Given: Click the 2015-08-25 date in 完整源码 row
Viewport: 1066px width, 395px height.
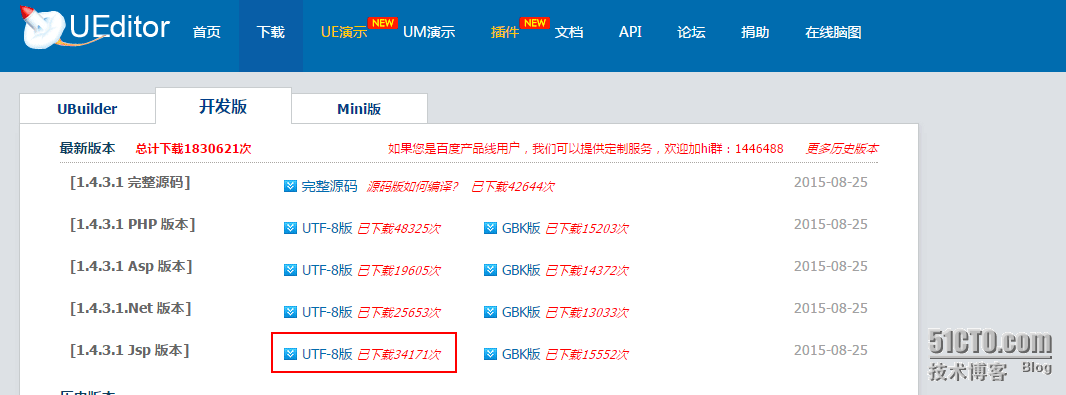Looking at the screenshot, I should (x=831, y=182).
